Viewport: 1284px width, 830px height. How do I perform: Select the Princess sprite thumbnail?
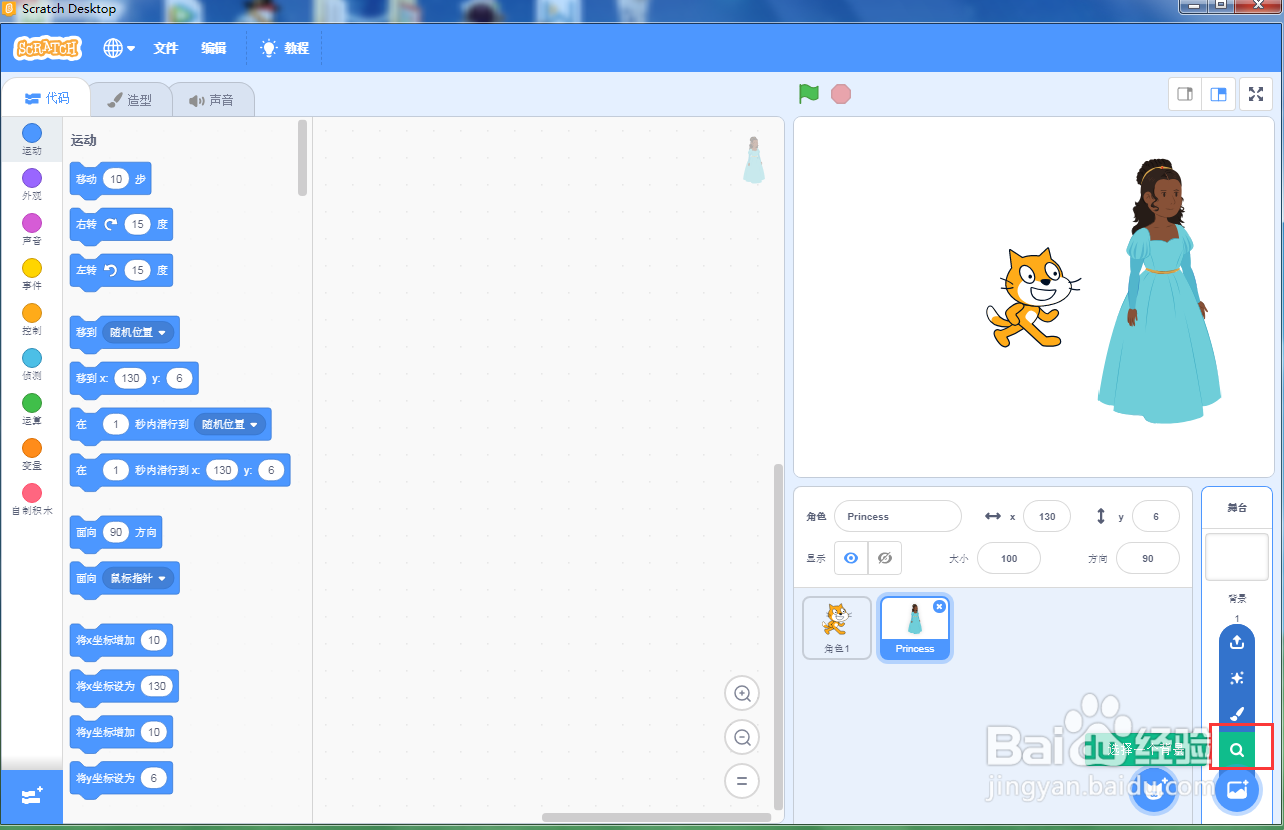[x=914, y=628]
